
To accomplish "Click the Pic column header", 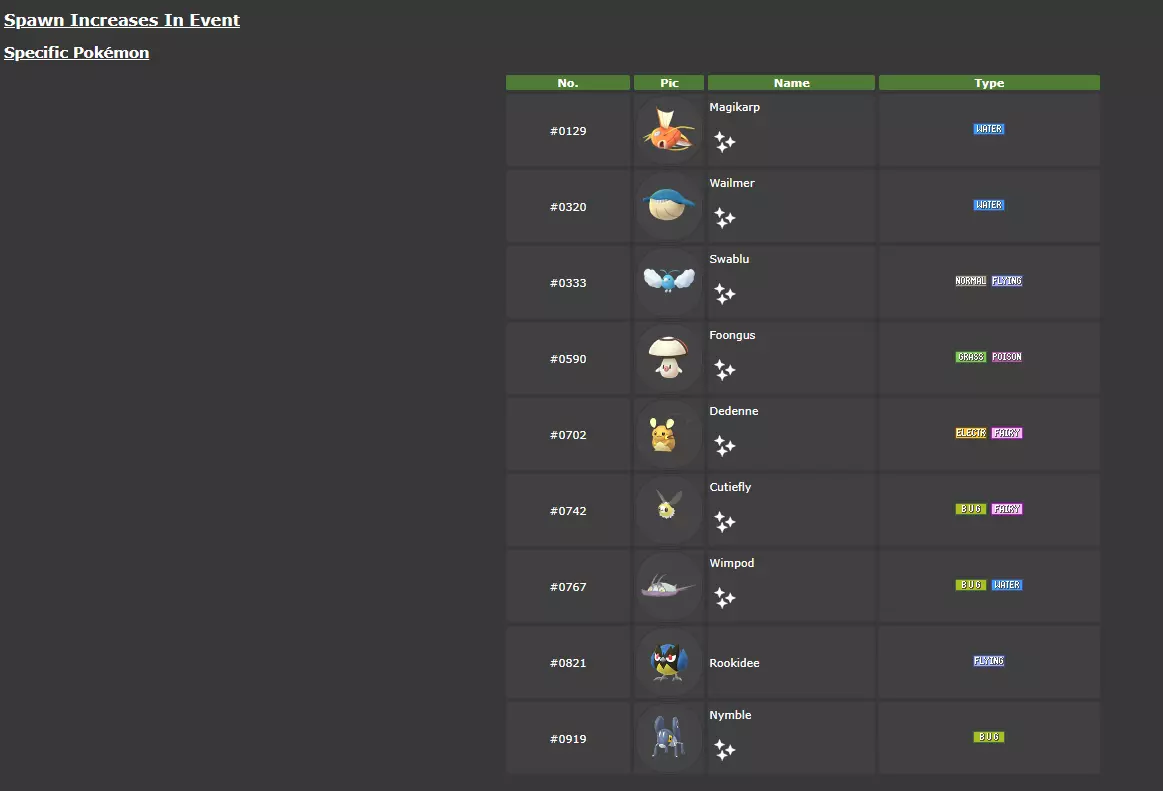I will tap(669, 83).
